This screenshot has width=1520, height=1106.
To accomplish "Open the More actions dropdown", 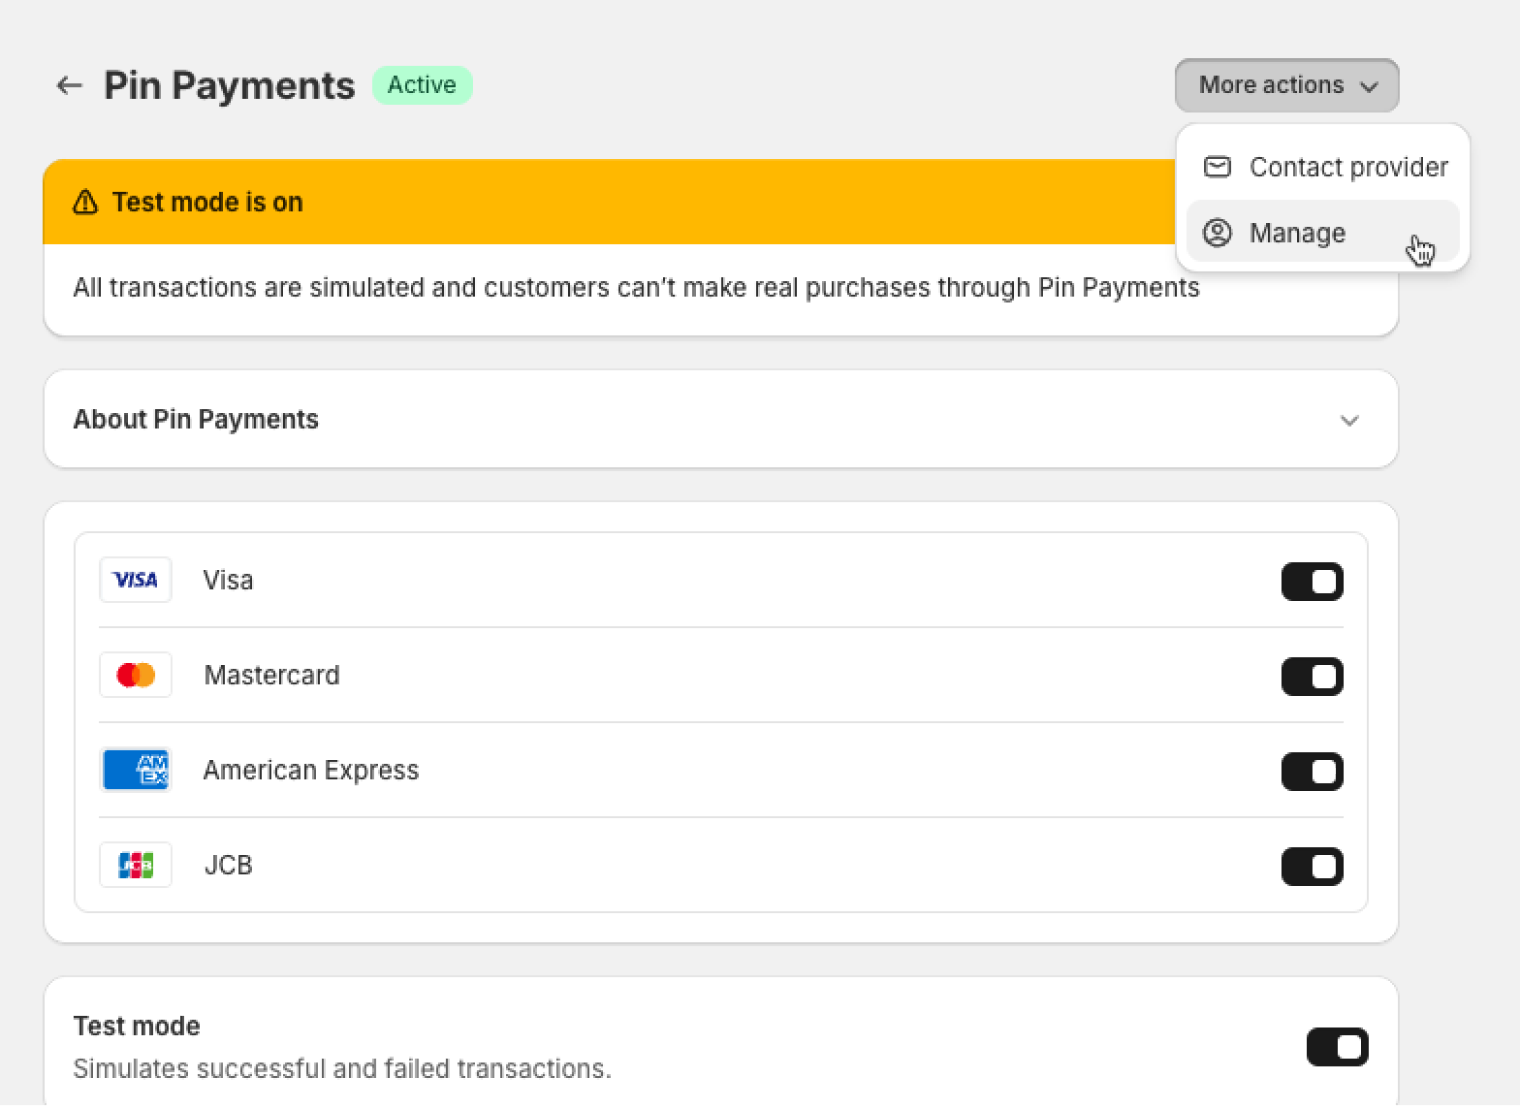I will click(1286, 85).
